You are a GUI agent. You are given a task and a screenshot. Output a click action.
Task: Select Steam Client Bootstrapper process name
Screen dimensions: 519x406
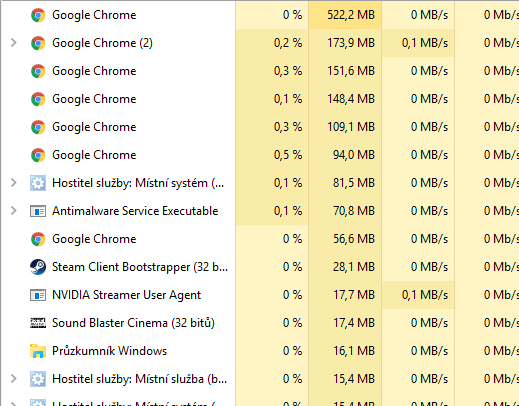click(140, 267)
